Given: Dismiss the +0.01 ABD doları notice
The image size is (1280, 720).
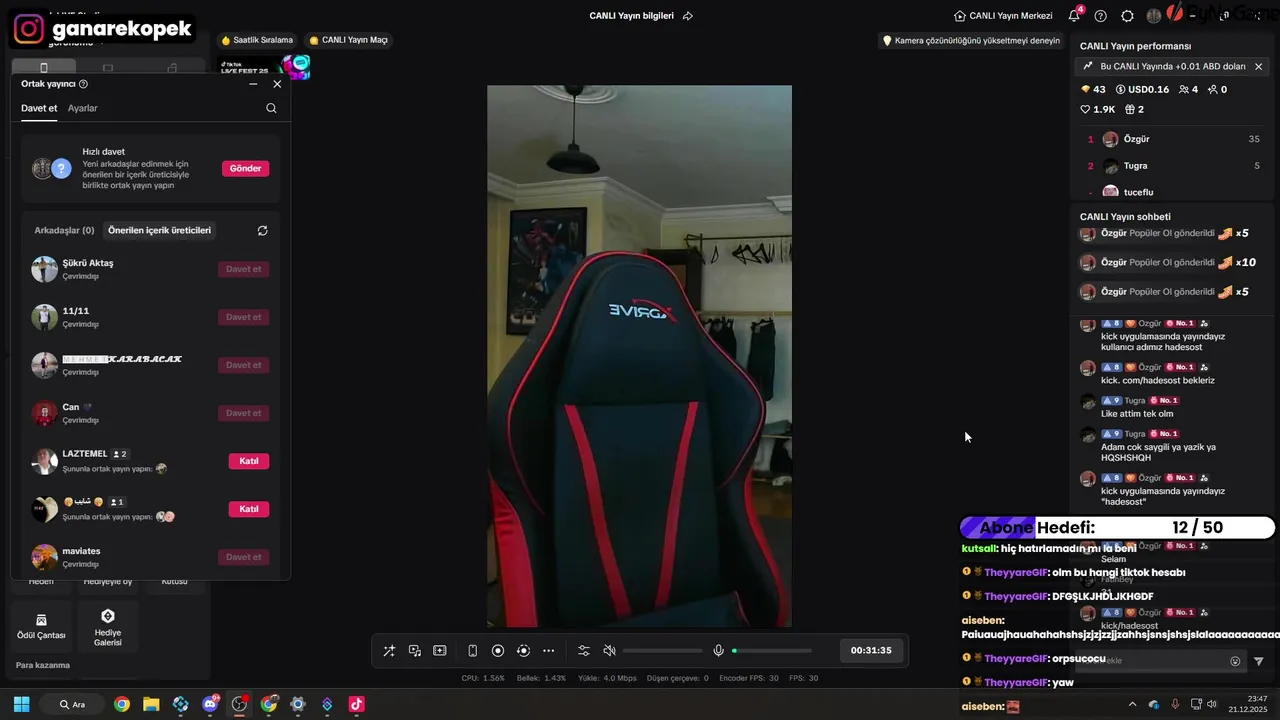Looking at the screenshot, I should pos(1258,66).
